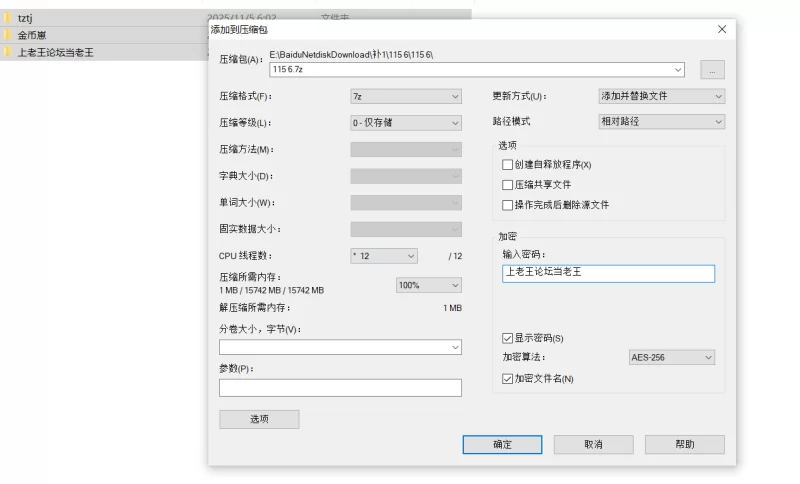Confirm with the 确定 button
800x484 pixels.
[502, 444]
